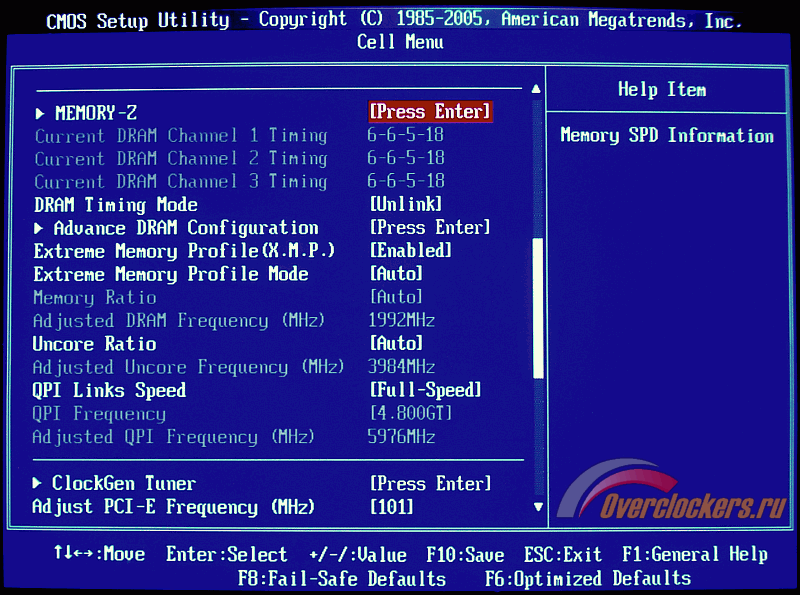The image size is (800, 595).
Task: Toggle Extreme Memory Profile (X.M.P.) [Enabled]
Action: click(411, 250)
